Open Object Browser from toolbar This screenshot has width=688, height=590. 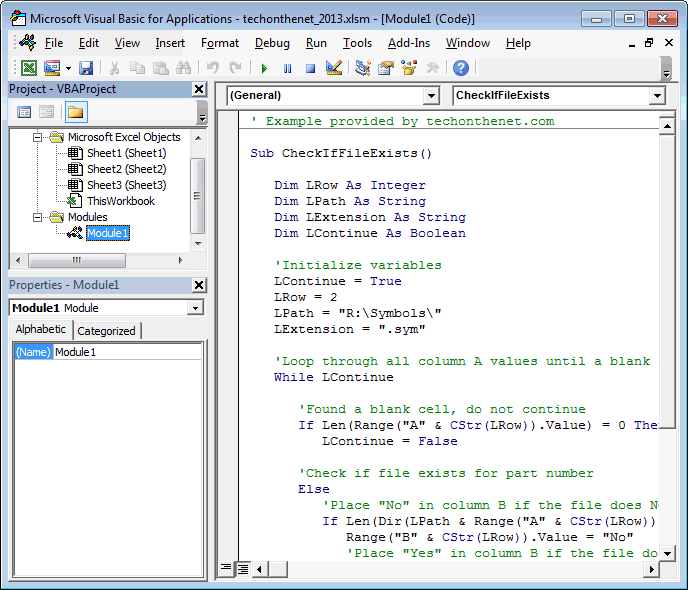[409, 68]
